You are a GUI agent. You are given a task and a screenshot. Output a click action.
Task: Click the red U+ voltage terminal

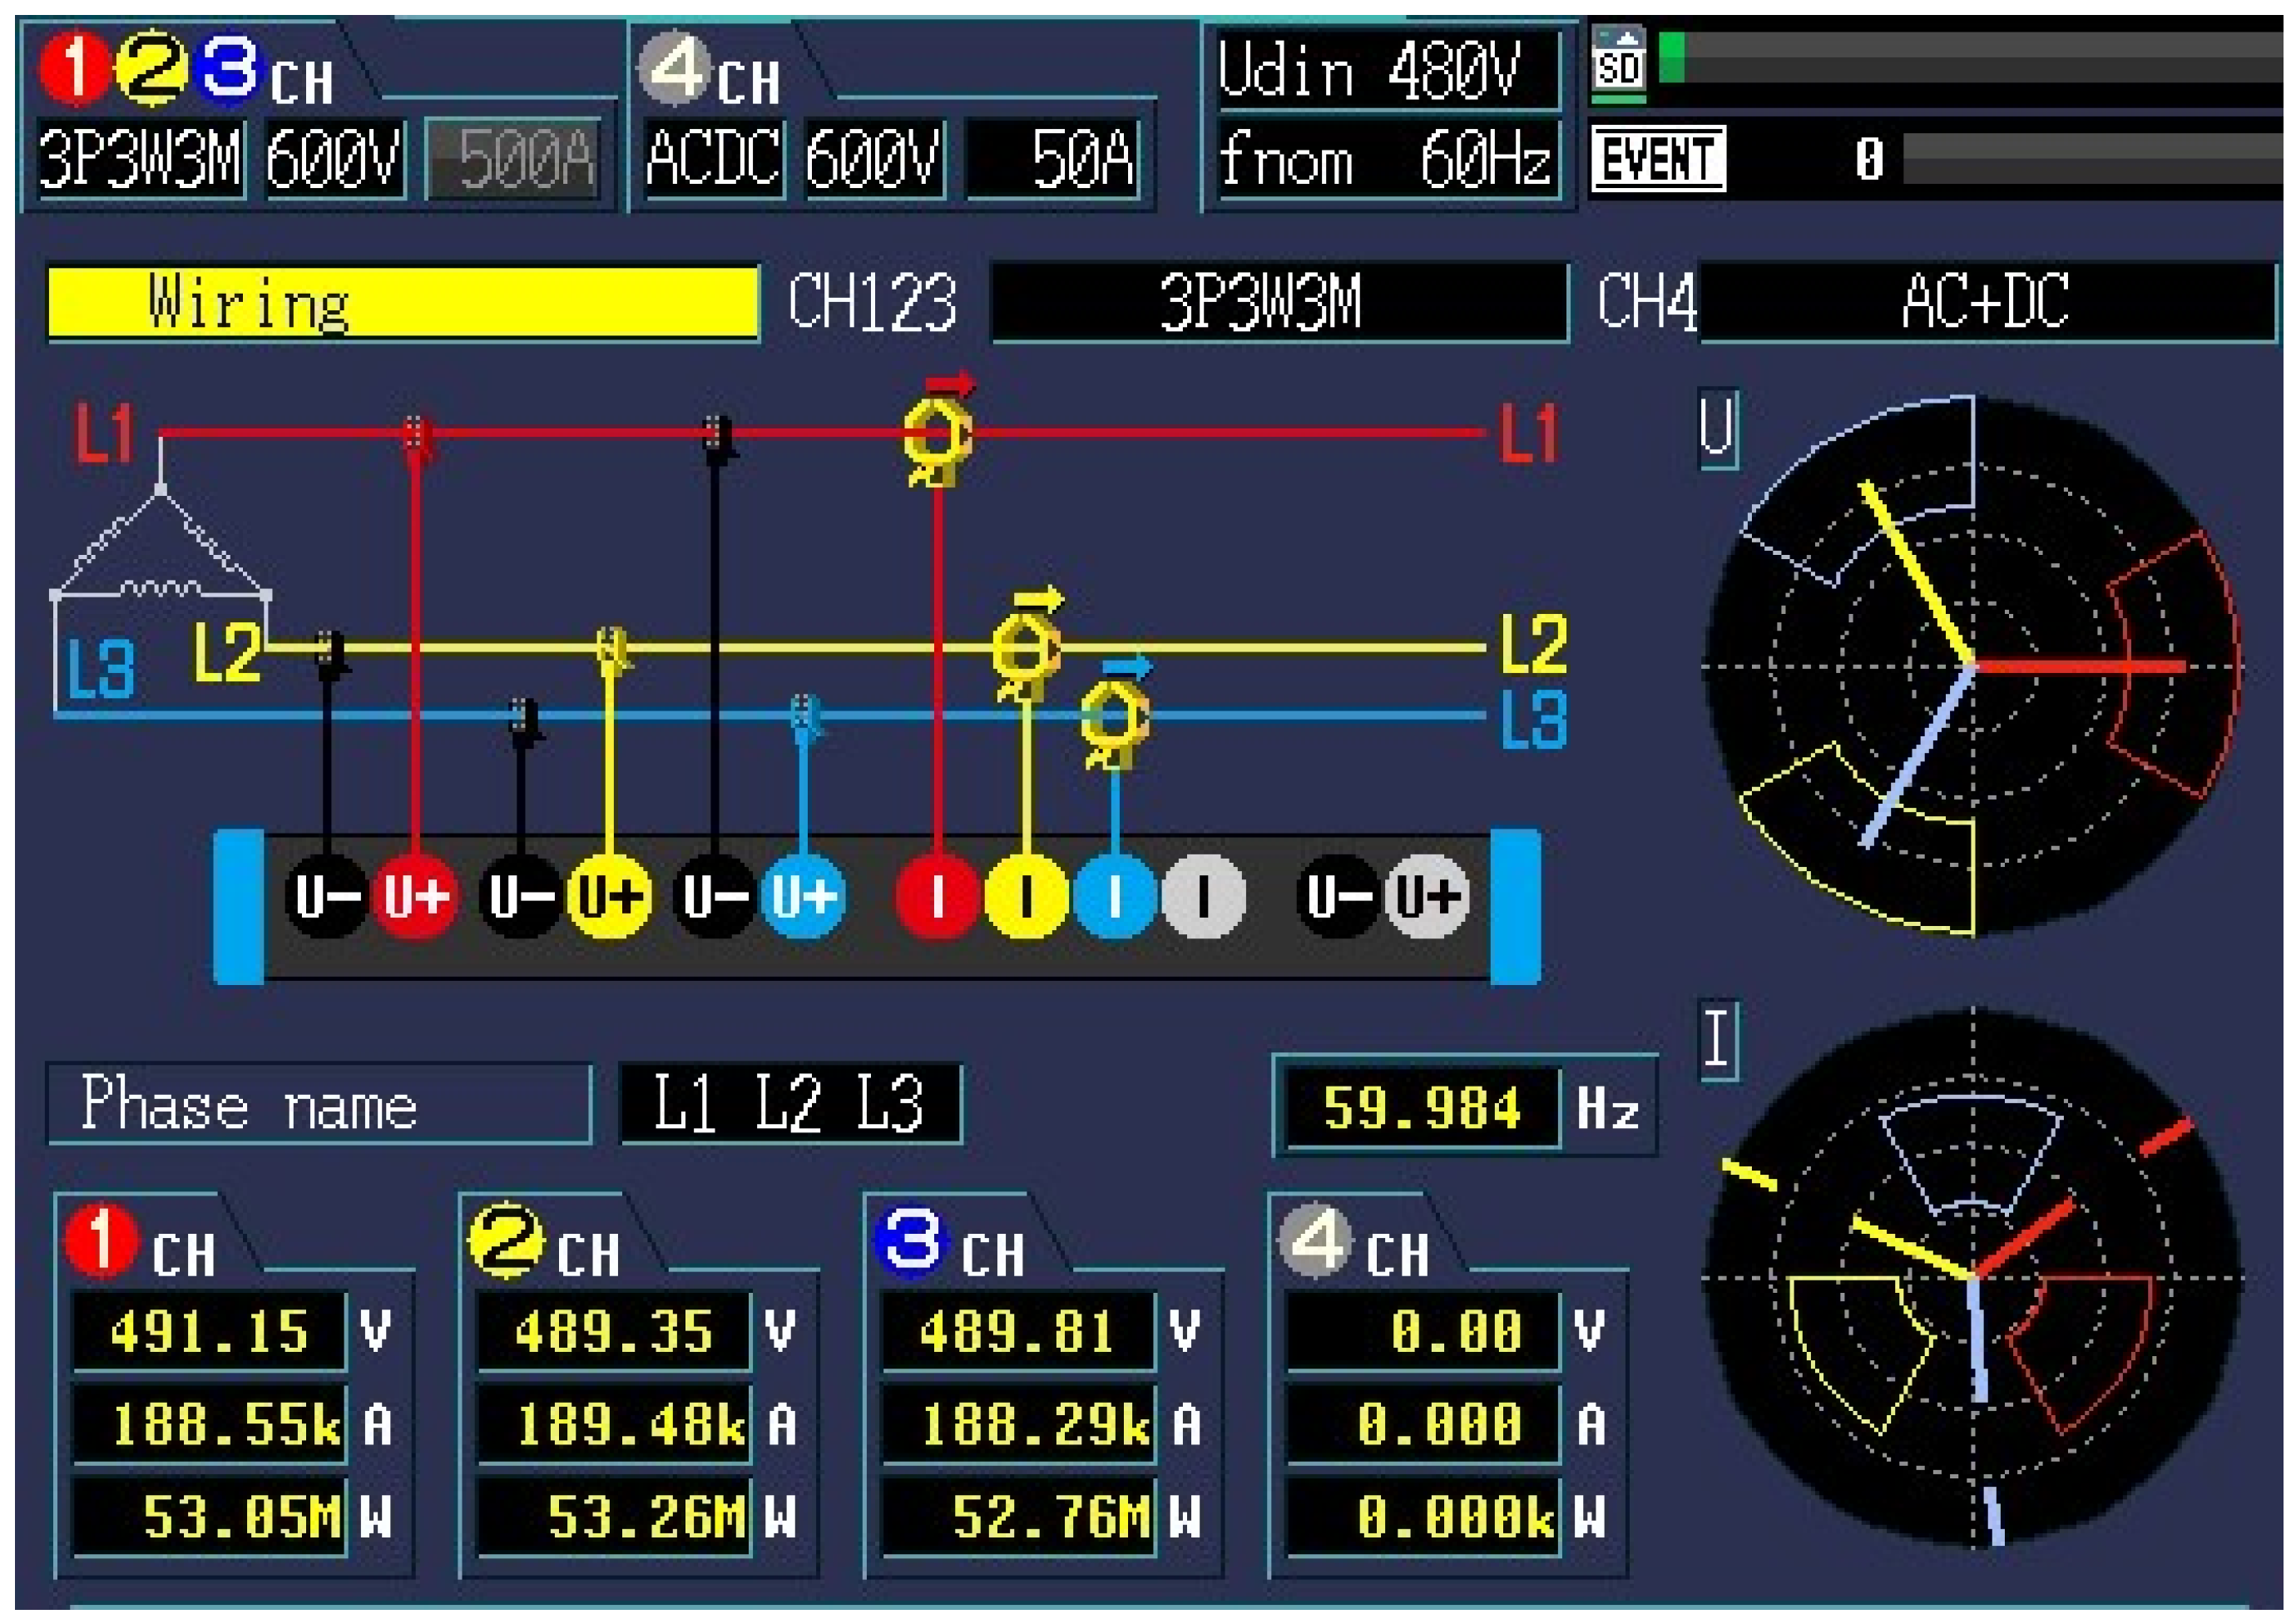pyautogui.click(x=416, y=896)
